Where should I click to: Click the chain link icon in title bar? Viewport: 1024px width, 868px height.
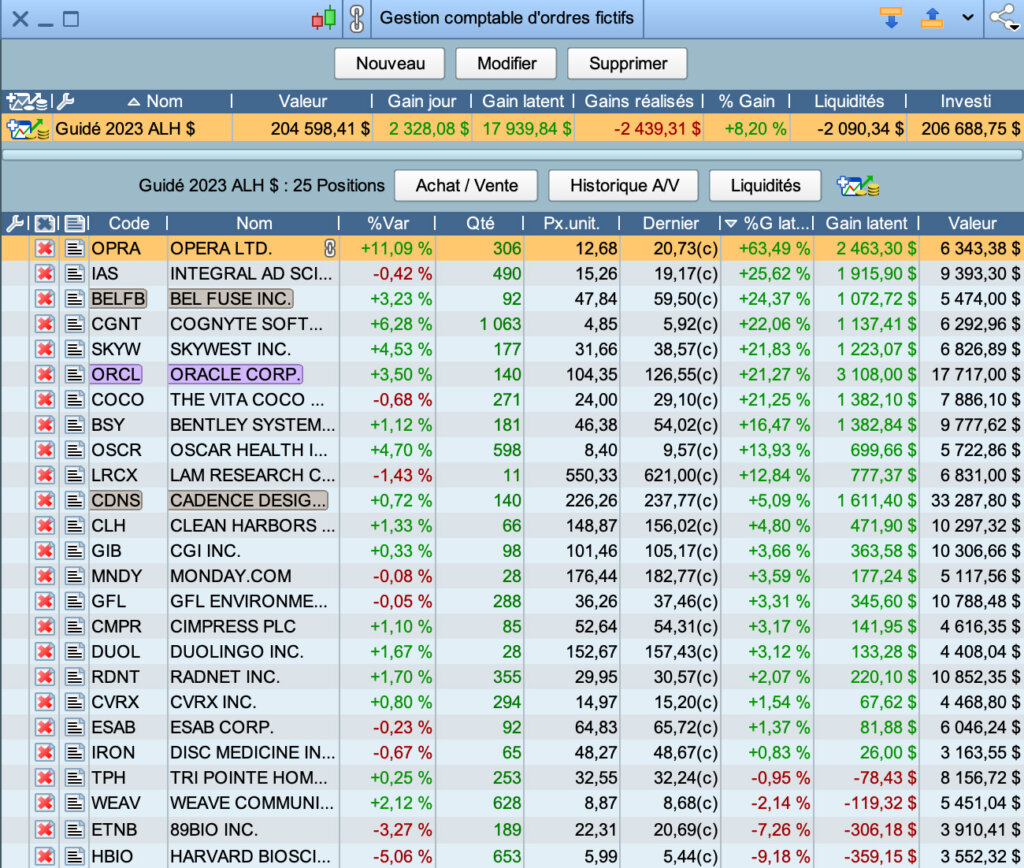357,18
